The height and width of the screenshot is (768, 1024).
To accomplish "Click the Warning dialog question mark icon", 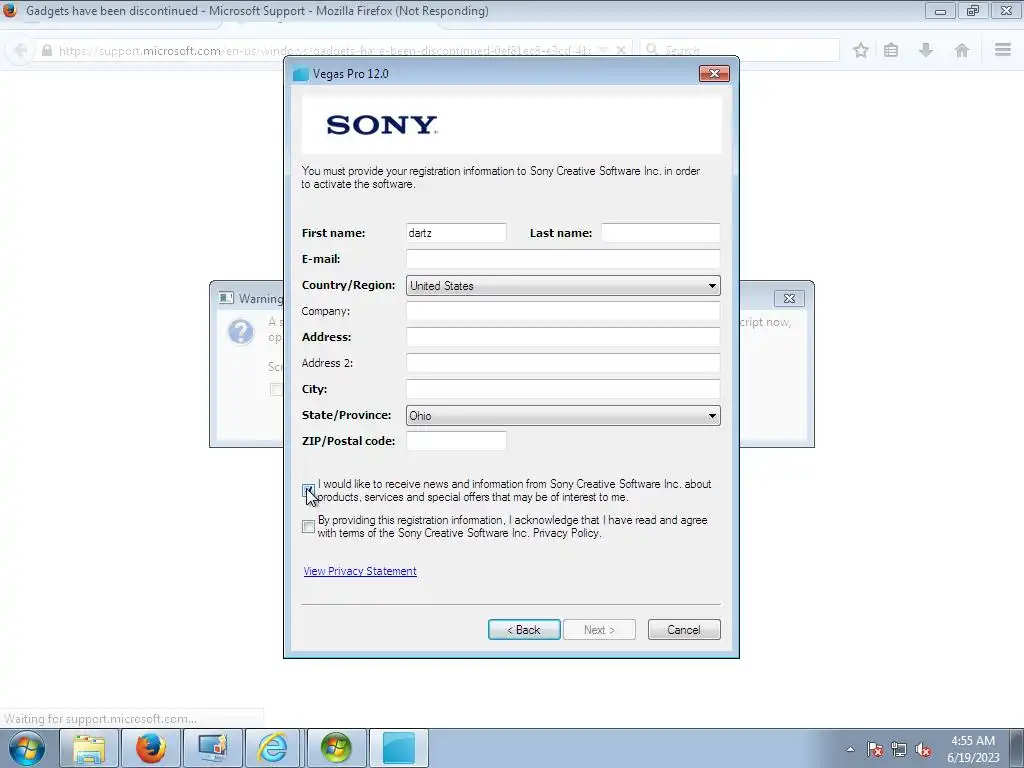I will [x=241, y=331].
